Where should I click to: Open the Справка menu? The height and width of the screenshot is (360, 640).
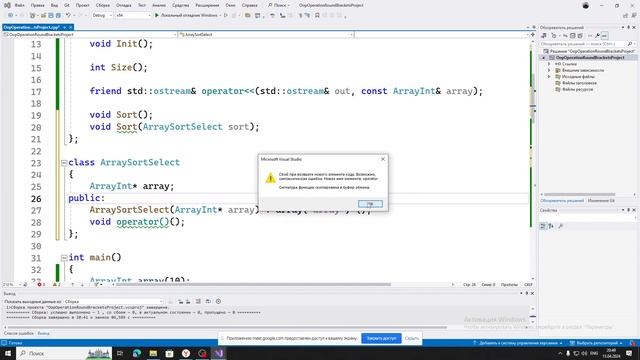pos(249,5)
